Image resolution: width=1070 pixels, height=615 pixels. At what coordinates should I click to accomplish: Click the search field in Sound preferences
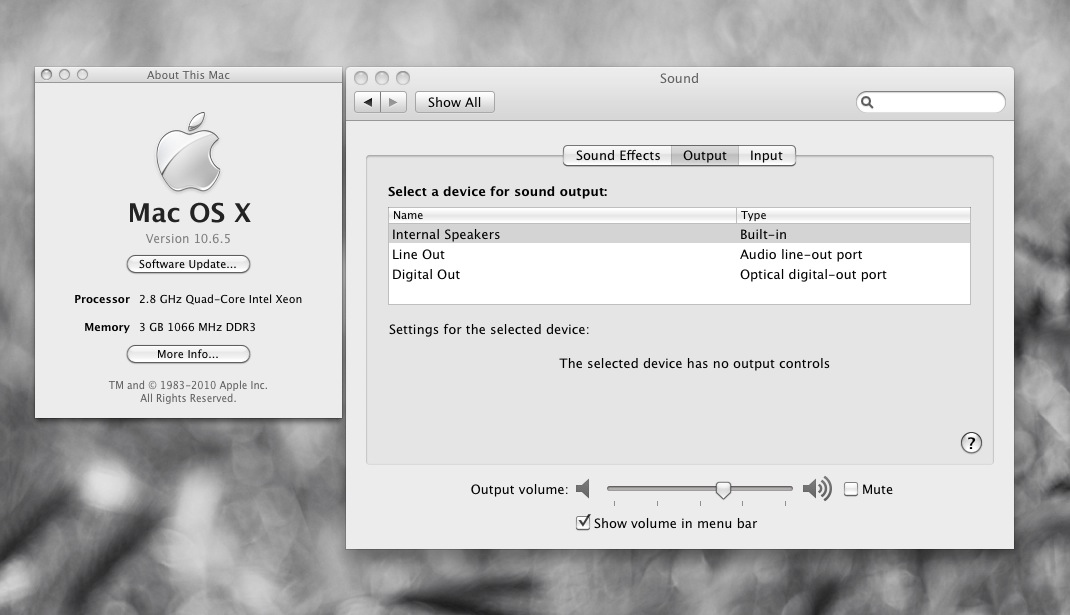coord(930,102)
